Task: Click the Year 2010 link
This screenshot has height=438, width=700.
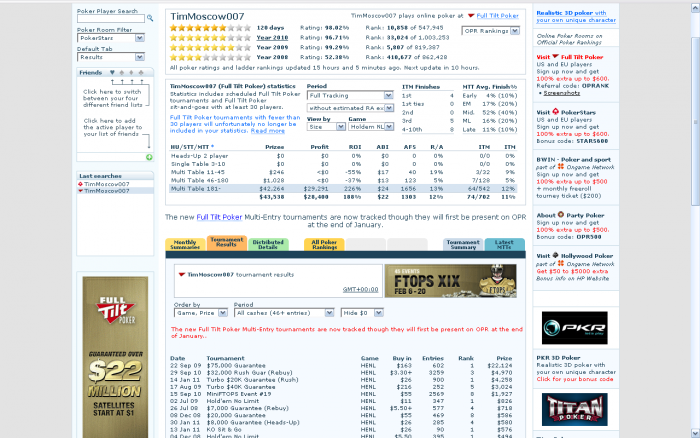Action: [272, 38]
